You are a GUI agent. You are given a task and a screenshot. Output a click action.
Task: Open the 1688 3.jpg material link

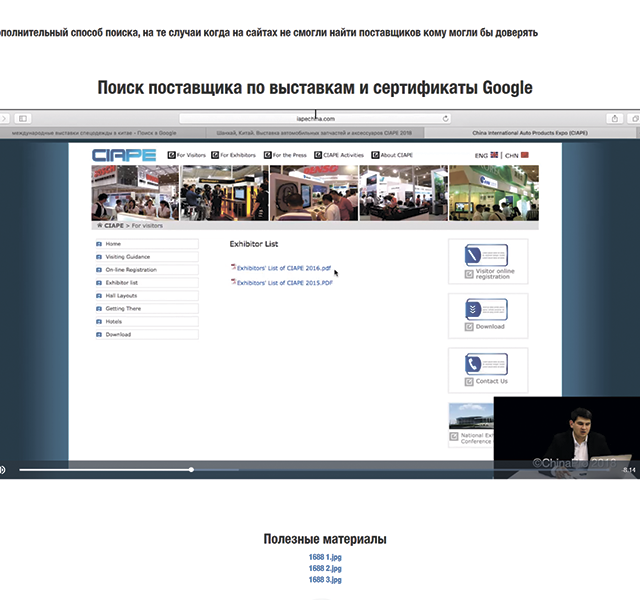(325, 579)
